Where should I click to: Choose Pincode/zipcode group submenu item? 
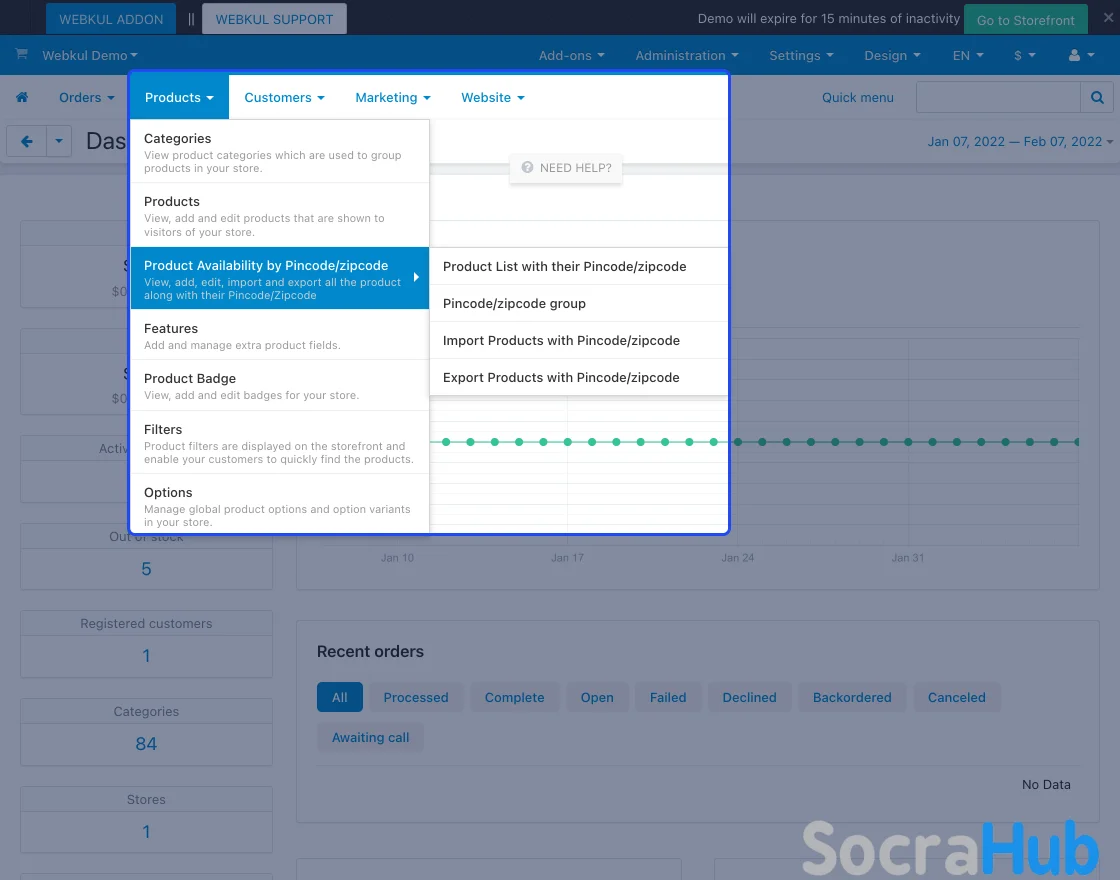point(514,303)
